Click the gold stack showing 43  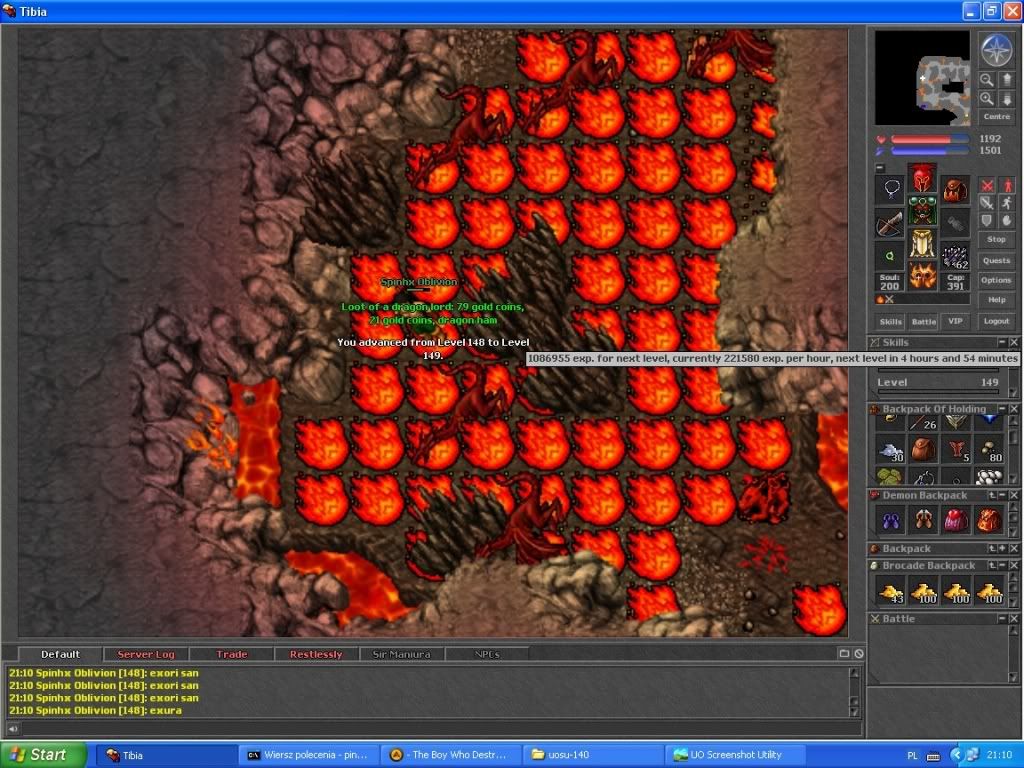pyautogui.click(x=891, y=590)
